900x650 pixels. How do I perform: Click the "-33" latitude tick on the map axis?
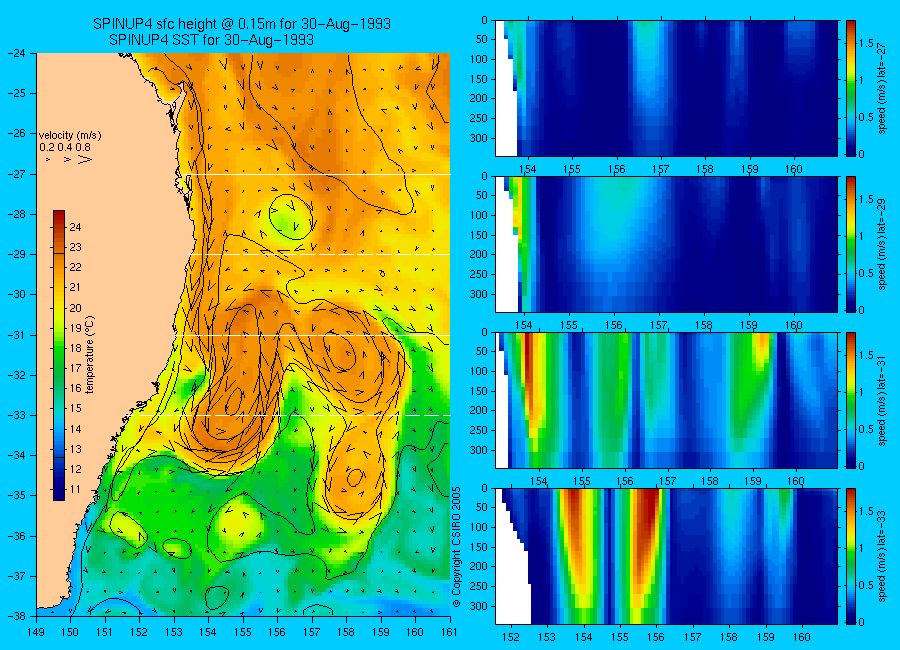[x=16, y=415]
